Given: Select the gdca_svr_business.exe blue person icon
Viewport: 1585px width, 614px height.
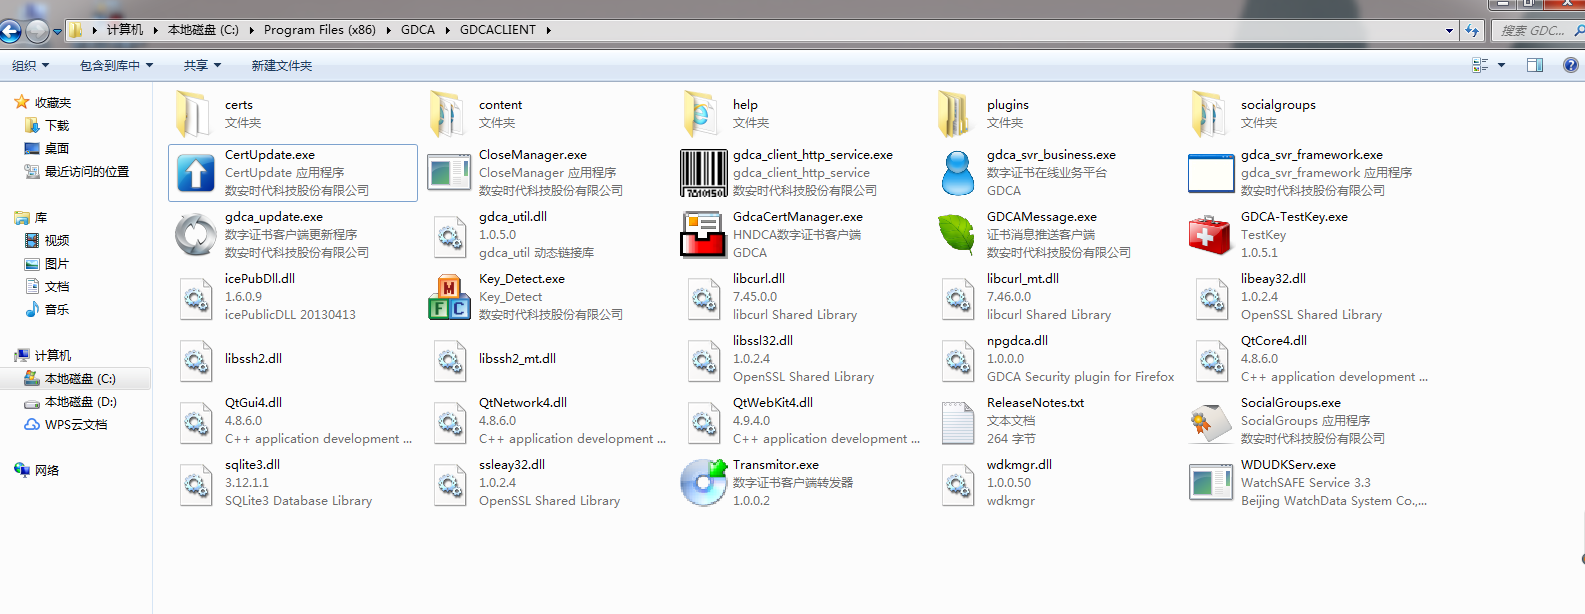Looking at the screenshot, I should click(958, 173).
